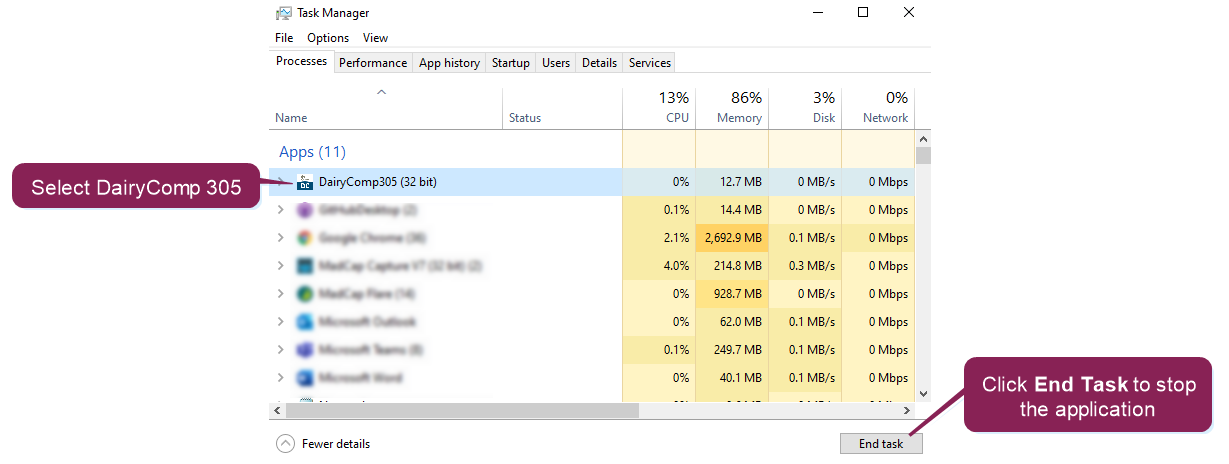Click the GitHubDesktop row icon
1229x464 pixels.
coord(305,210)
